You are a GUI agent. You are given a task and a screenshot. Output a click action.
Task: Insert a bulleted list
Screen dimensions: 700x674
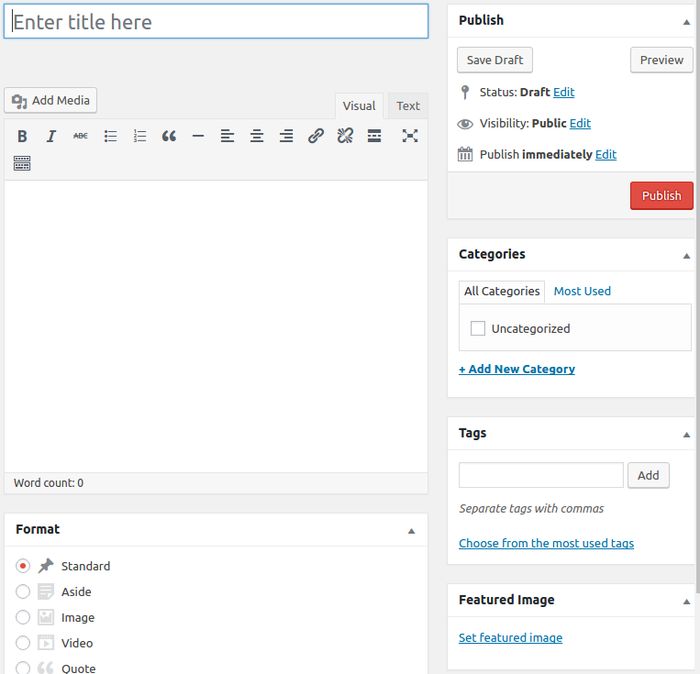pos(110,136)
